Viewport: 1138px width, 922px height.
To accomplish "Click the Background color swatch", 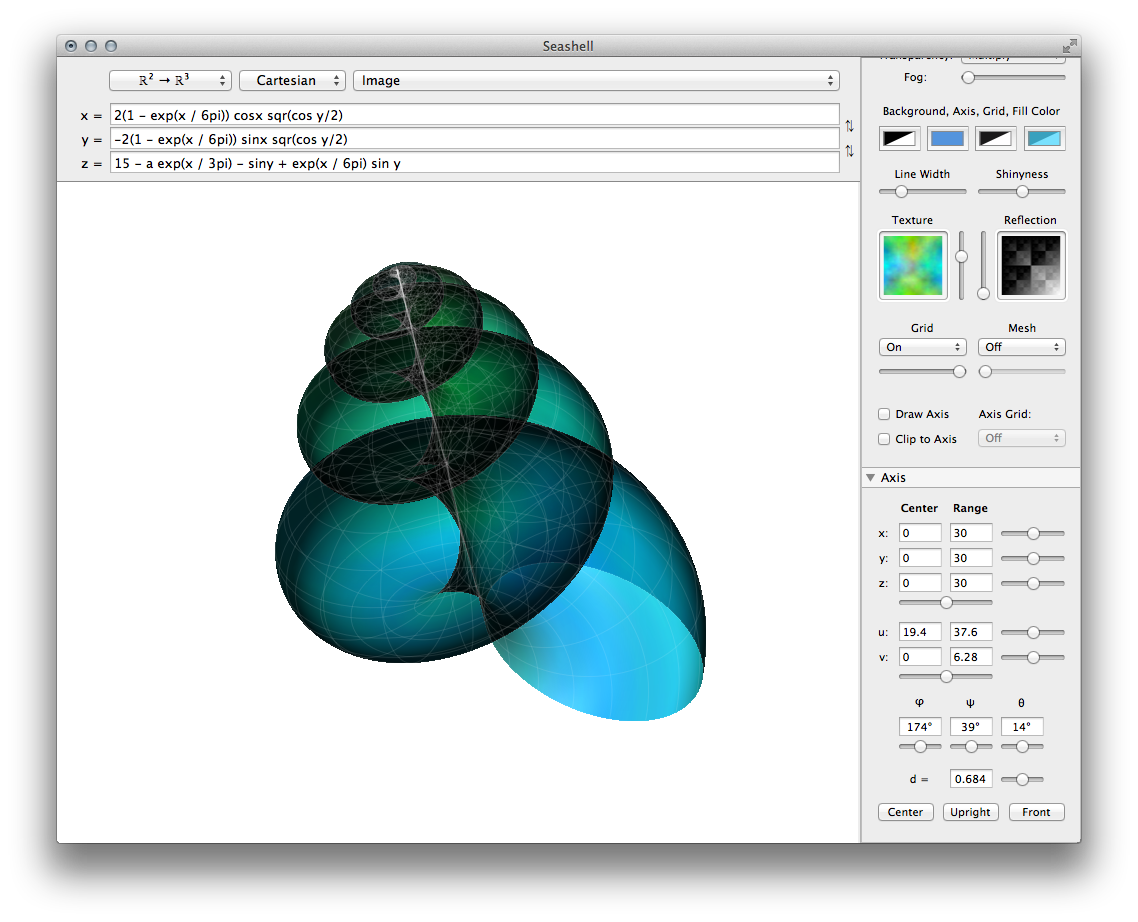I will point(899,139).
